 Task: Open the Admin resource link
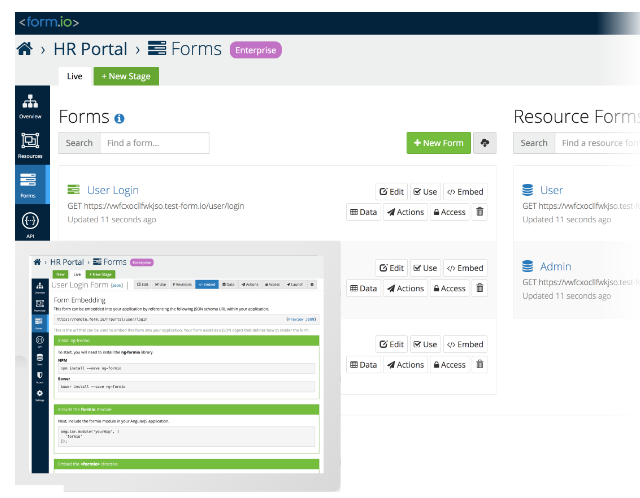click(x=556, y=267)
